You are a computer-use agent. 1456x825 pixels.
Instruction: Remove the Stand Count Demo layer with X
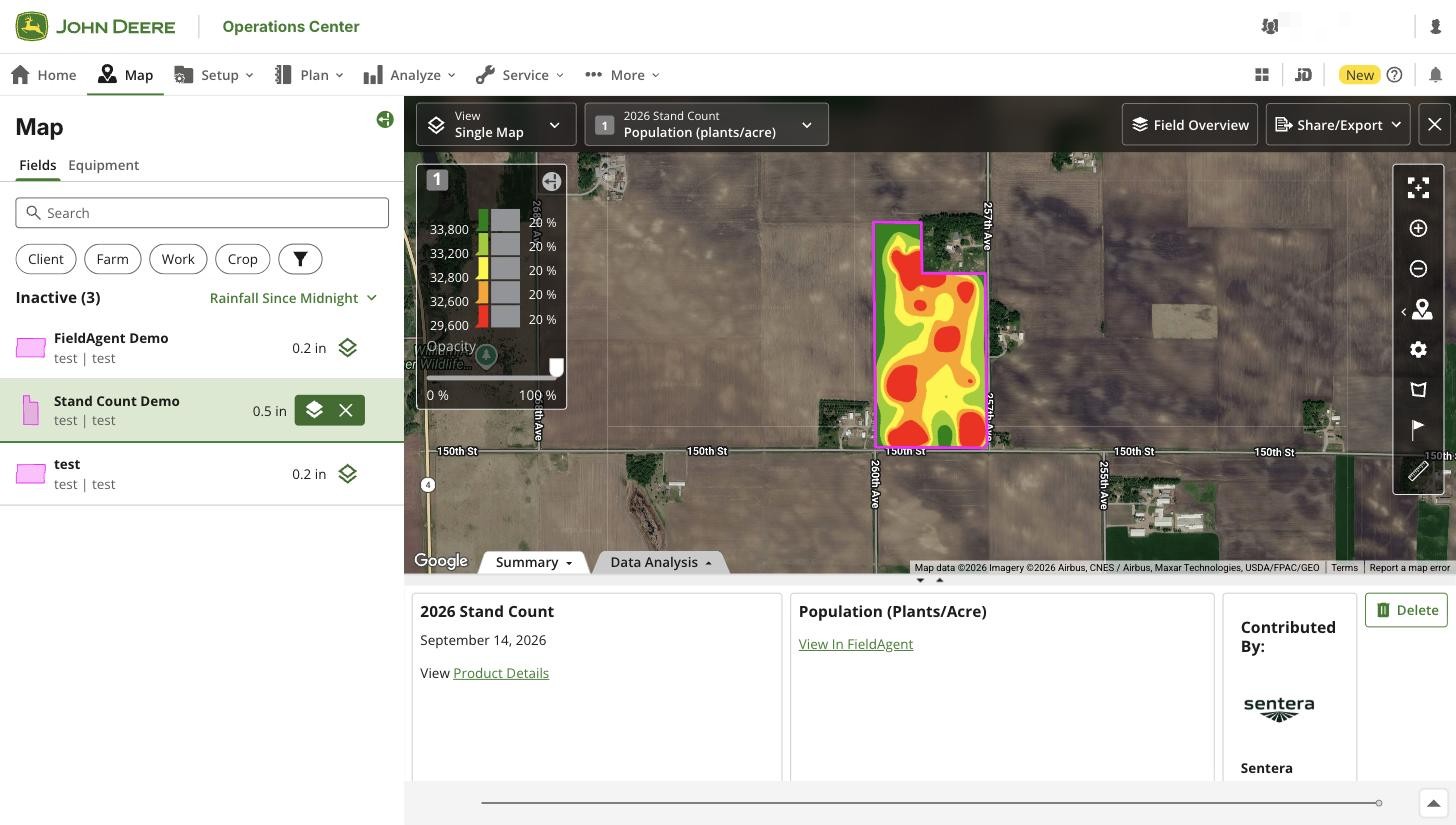346,410
